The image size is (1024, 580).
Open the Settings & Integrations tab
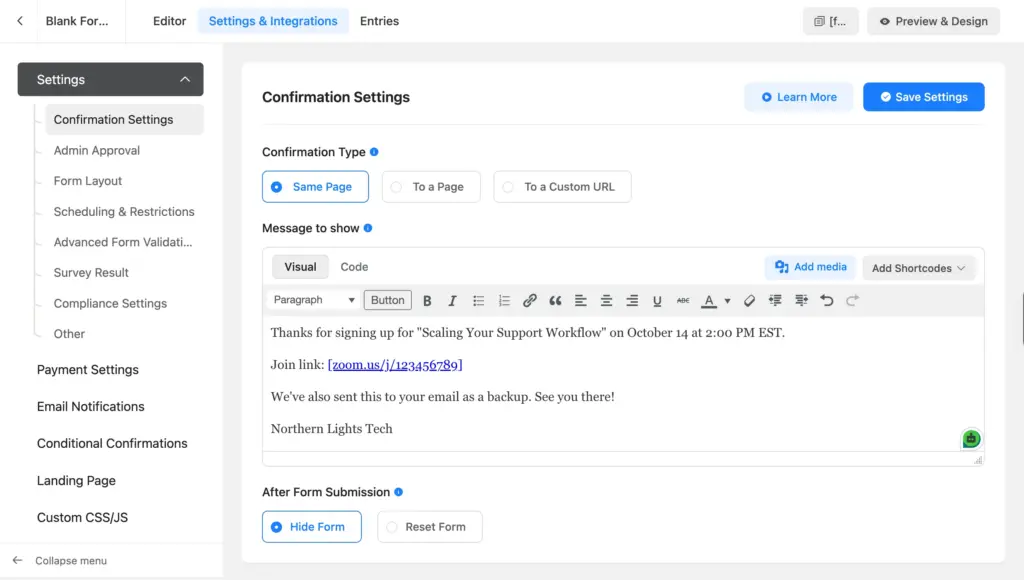(x=273, y=21)
